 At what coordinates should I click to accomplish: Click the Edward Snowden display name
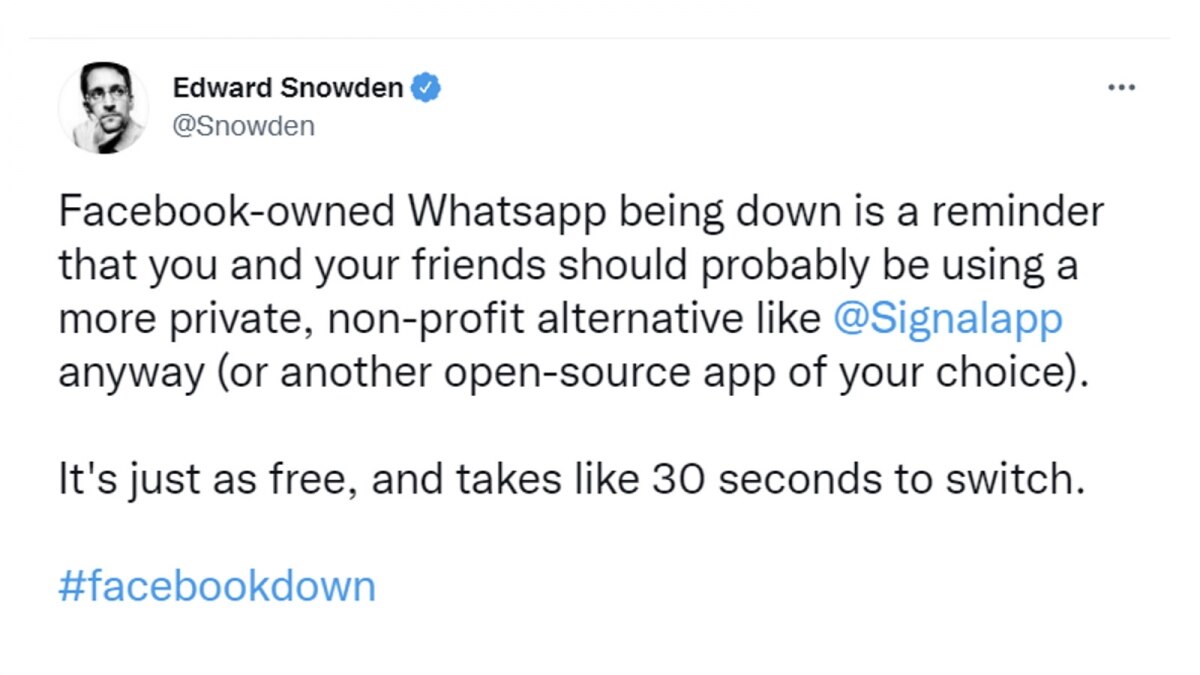coord(288,89)
